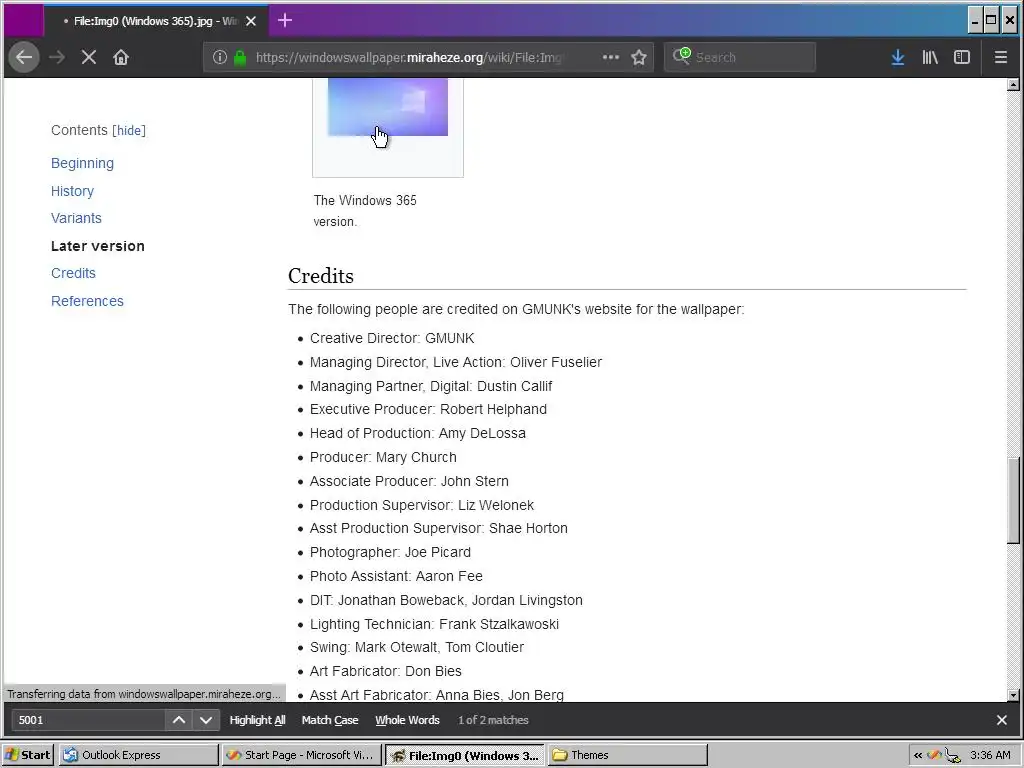The width and height of the screenshot is (1024, 768).
Task: Find next match with down arrow
Action: 206,720
